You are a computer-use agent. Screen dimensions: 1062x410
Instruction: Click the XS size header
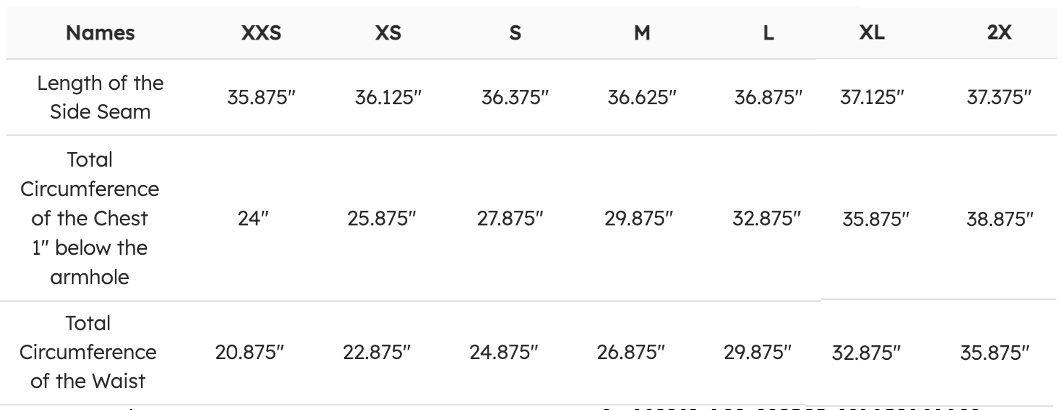388,33
